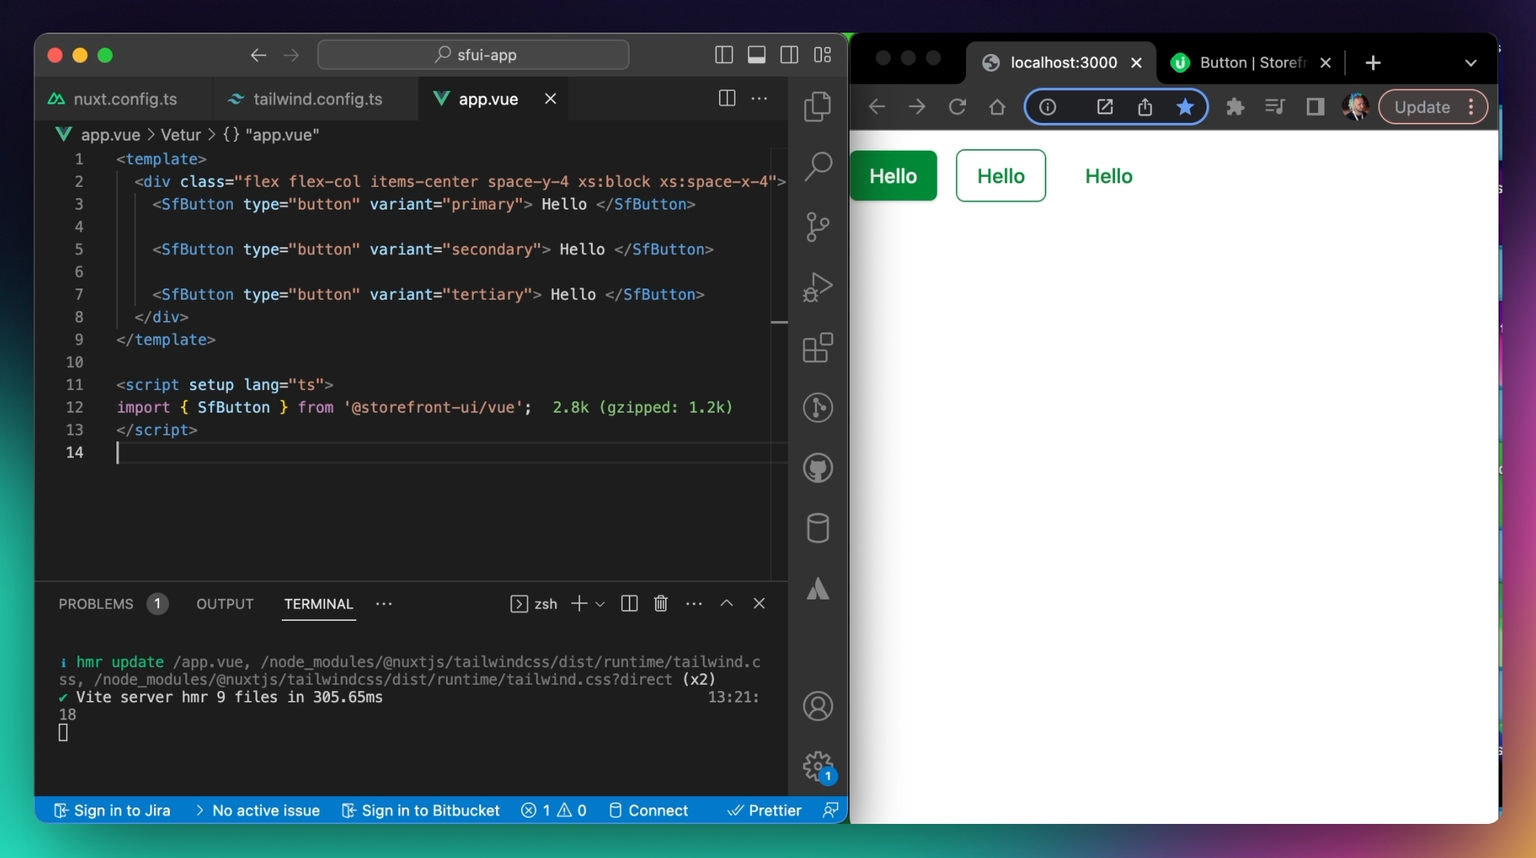Click Sign in to Jira status item
The width and height of the screenshot is (1536, 858).
112,811
